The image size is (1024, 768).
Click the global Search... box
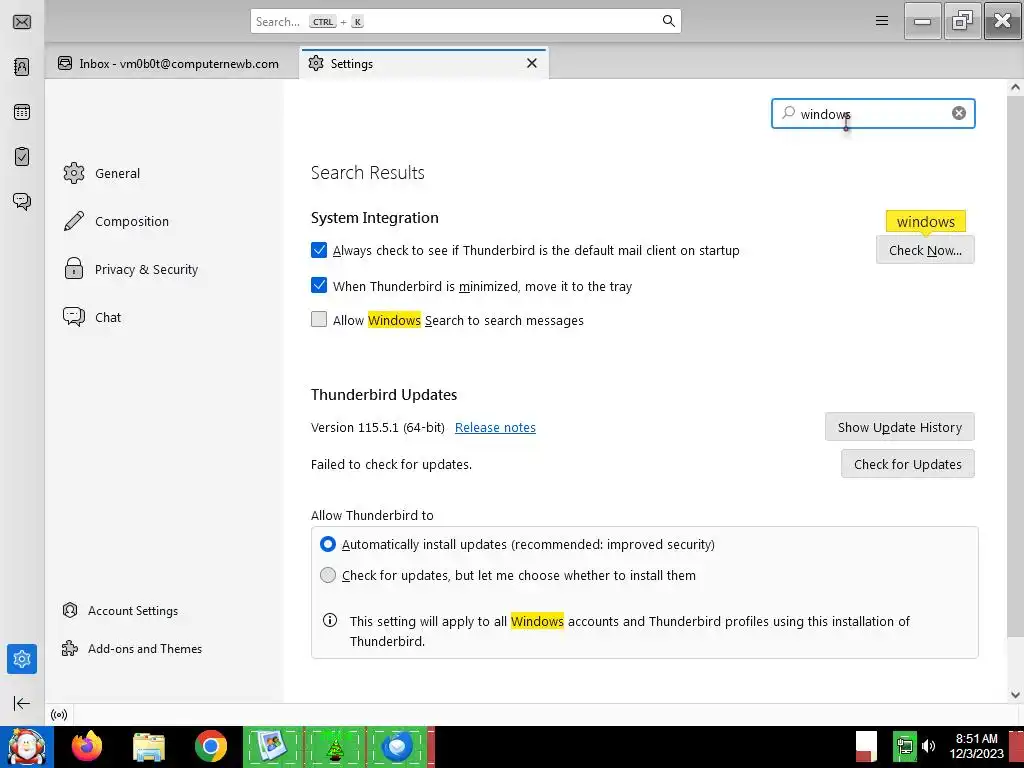466,22
